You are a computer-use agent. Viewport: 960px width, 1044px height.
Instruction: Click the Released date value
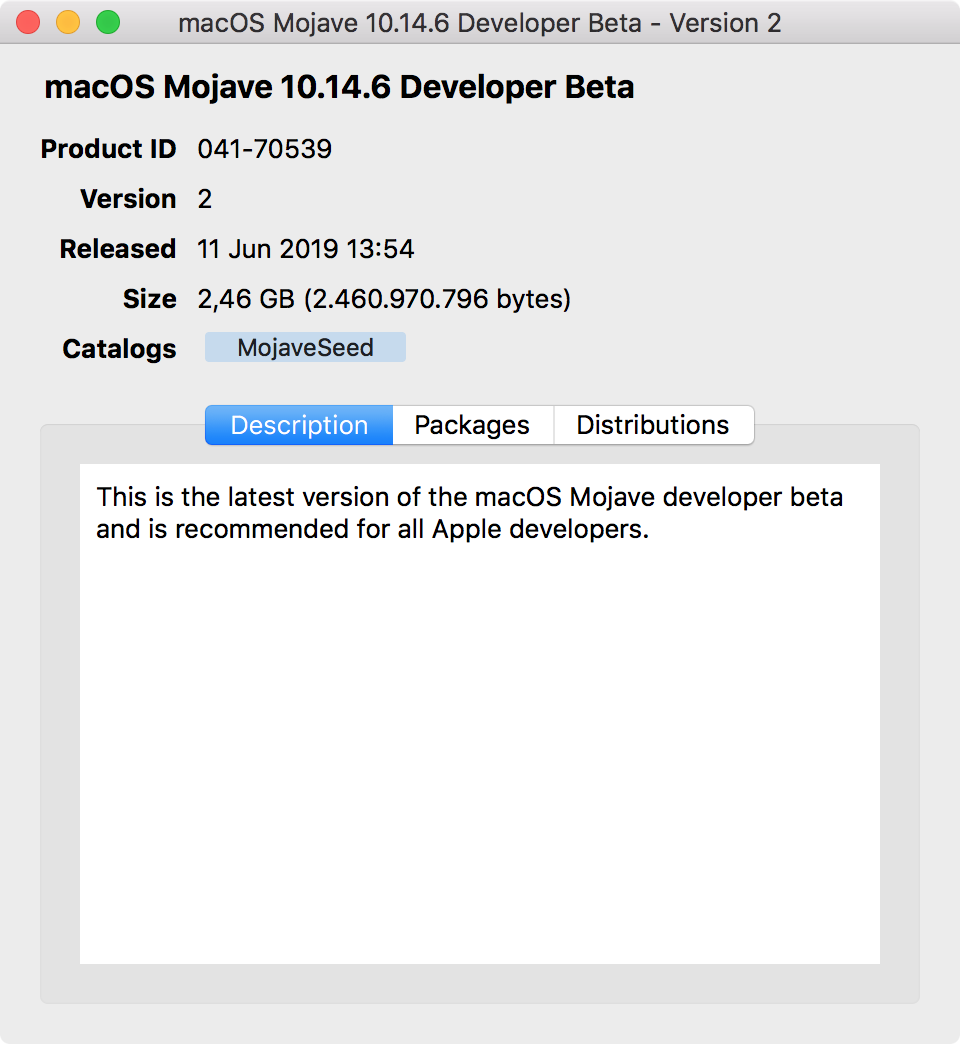click(x=306, y=249)
